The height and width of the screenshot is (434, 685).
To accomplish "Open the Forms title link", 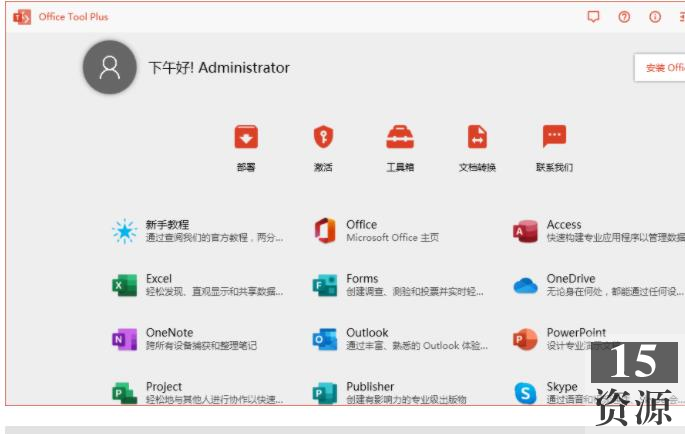I will click(362, 279).
